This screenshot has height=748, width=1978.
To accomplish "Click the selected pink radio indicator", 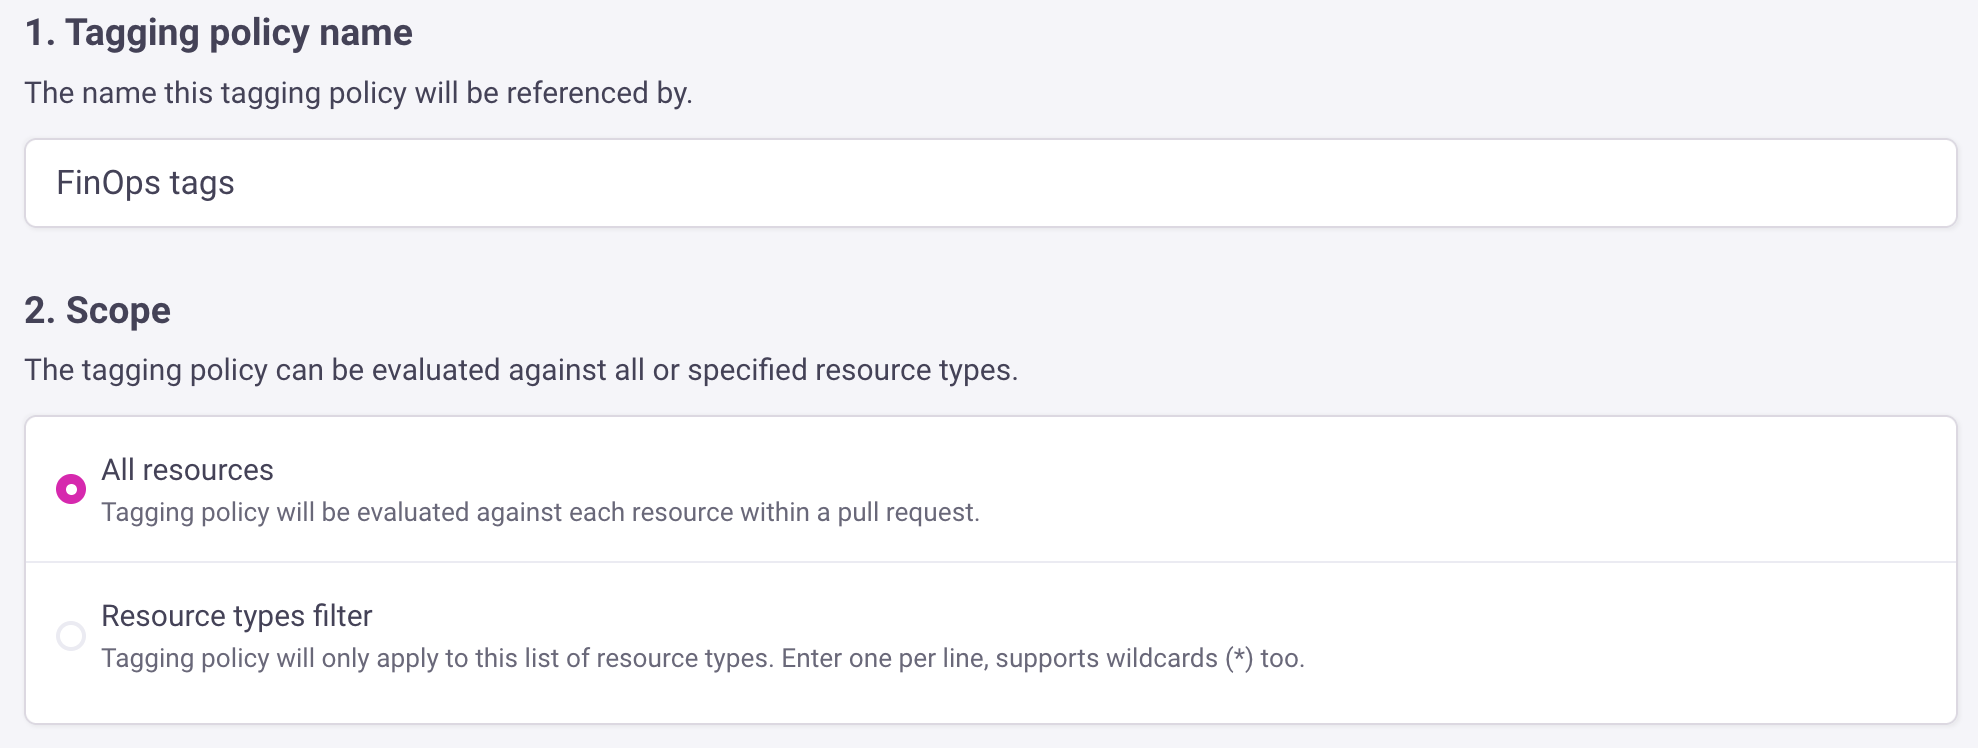I will 69,489.
